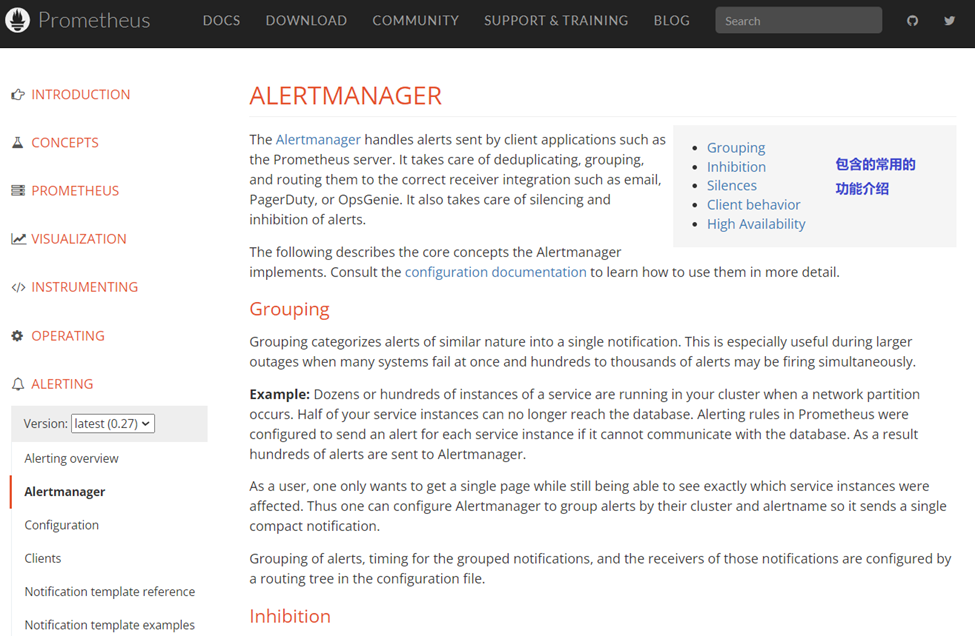Collapse the ALERTING sidebar section
This screenshot has width=975, height=636.
(x=62, y=384)
